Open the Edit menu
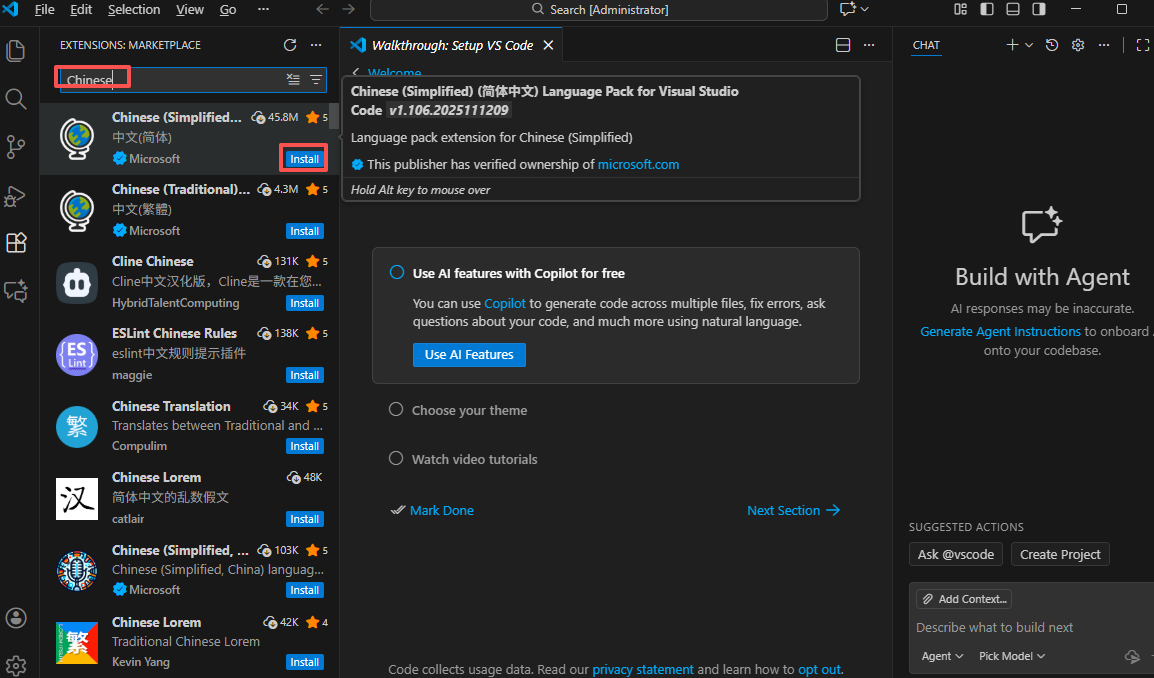Screen dimensions: 1154x678 pyautogui.click(x=81, y=10)
